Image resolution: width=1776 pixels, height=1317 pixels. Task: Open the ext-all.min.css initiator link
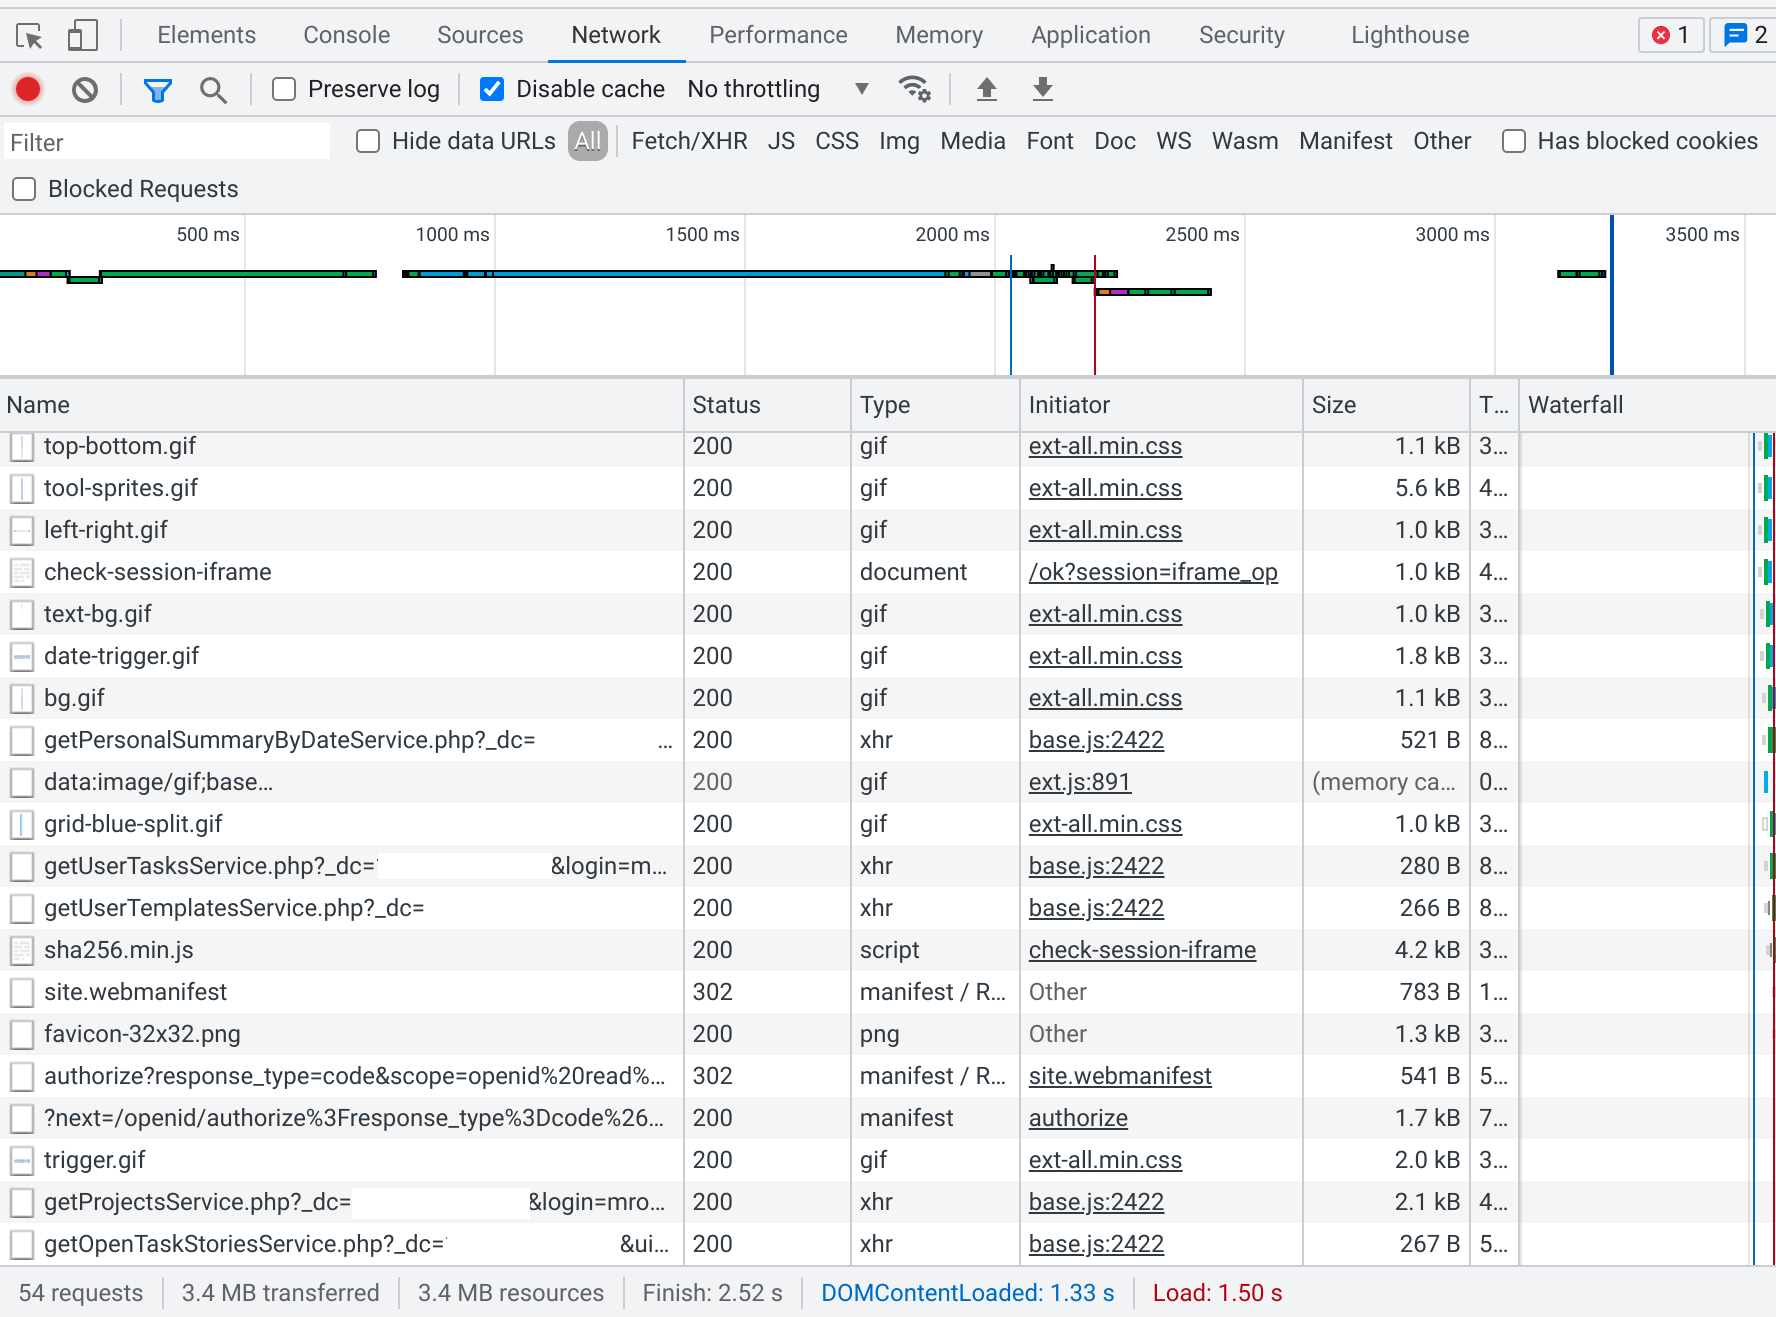[x=1104, y=446]
